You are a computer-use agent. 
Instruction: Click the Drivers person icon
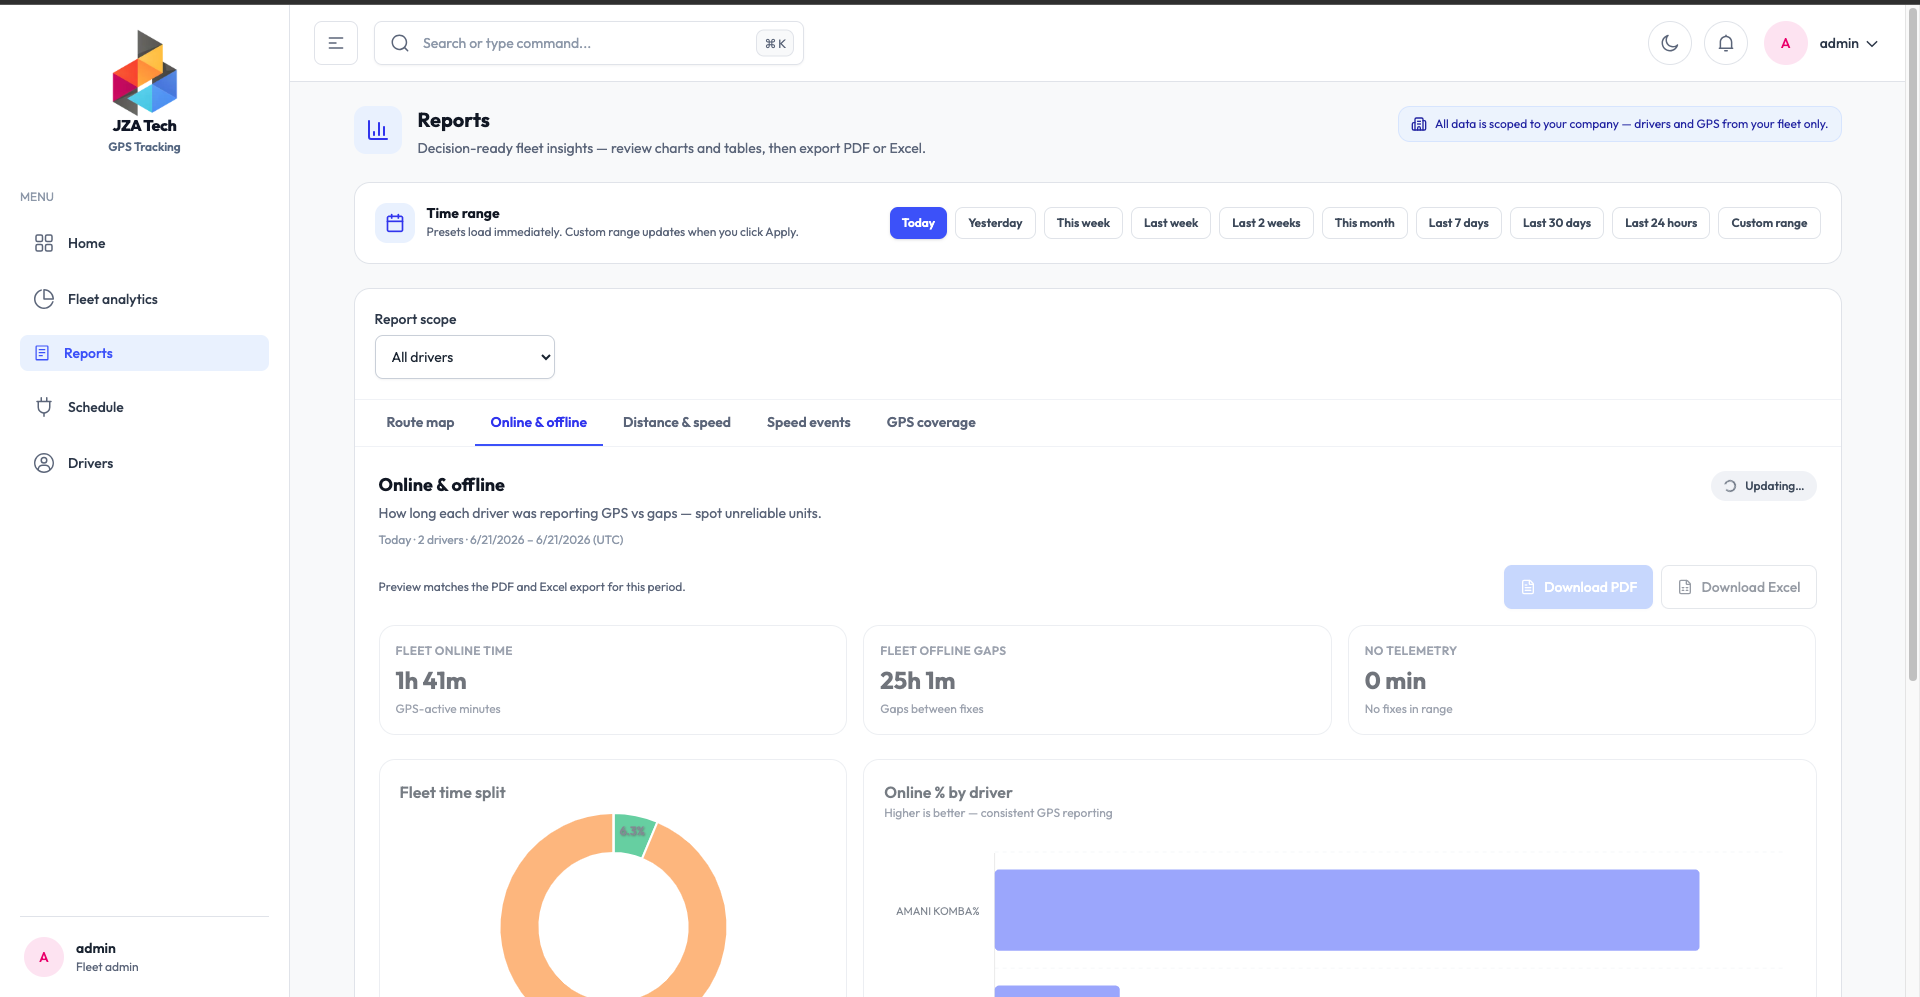[x=44, y=463]
